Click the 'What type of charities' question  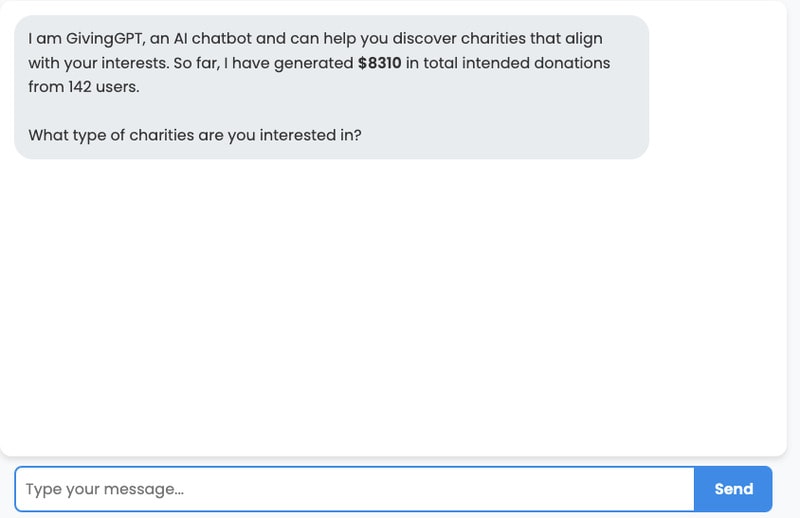pyautogui.click(x=194, y=135)
